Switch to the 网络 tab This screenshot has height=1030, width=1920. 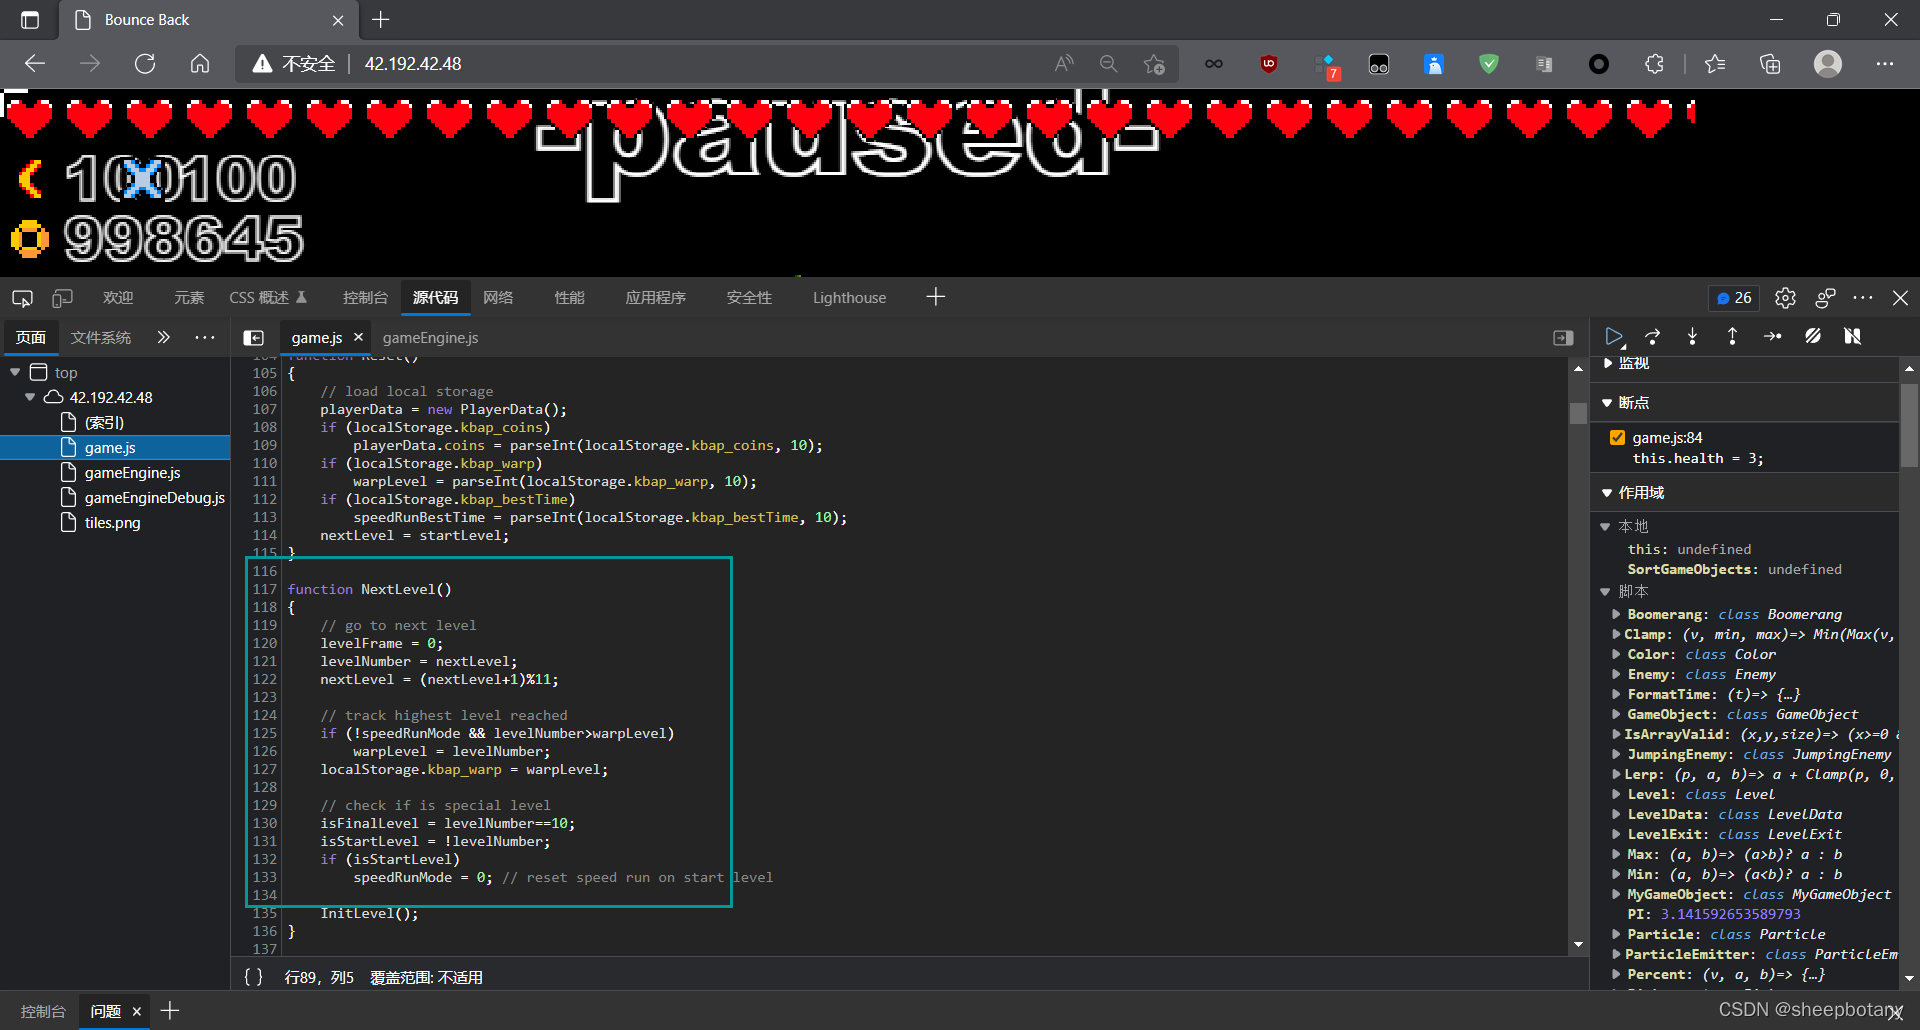498,298
